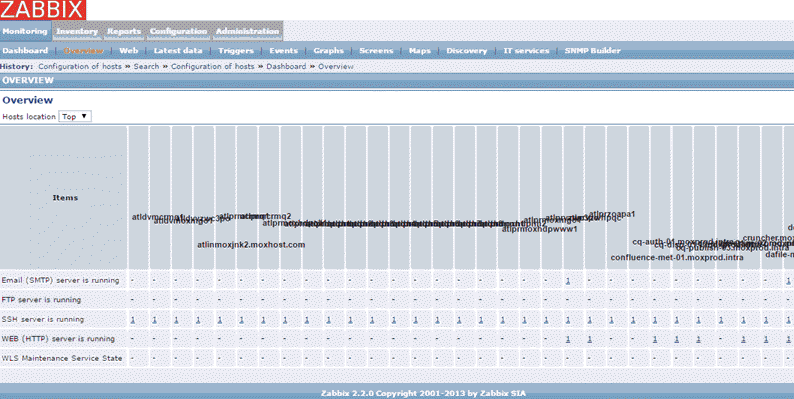Image resolution: width=794 pixels, height=399 pixels.
Task: Switch to the Inventory tab
Action: point(77,31)
